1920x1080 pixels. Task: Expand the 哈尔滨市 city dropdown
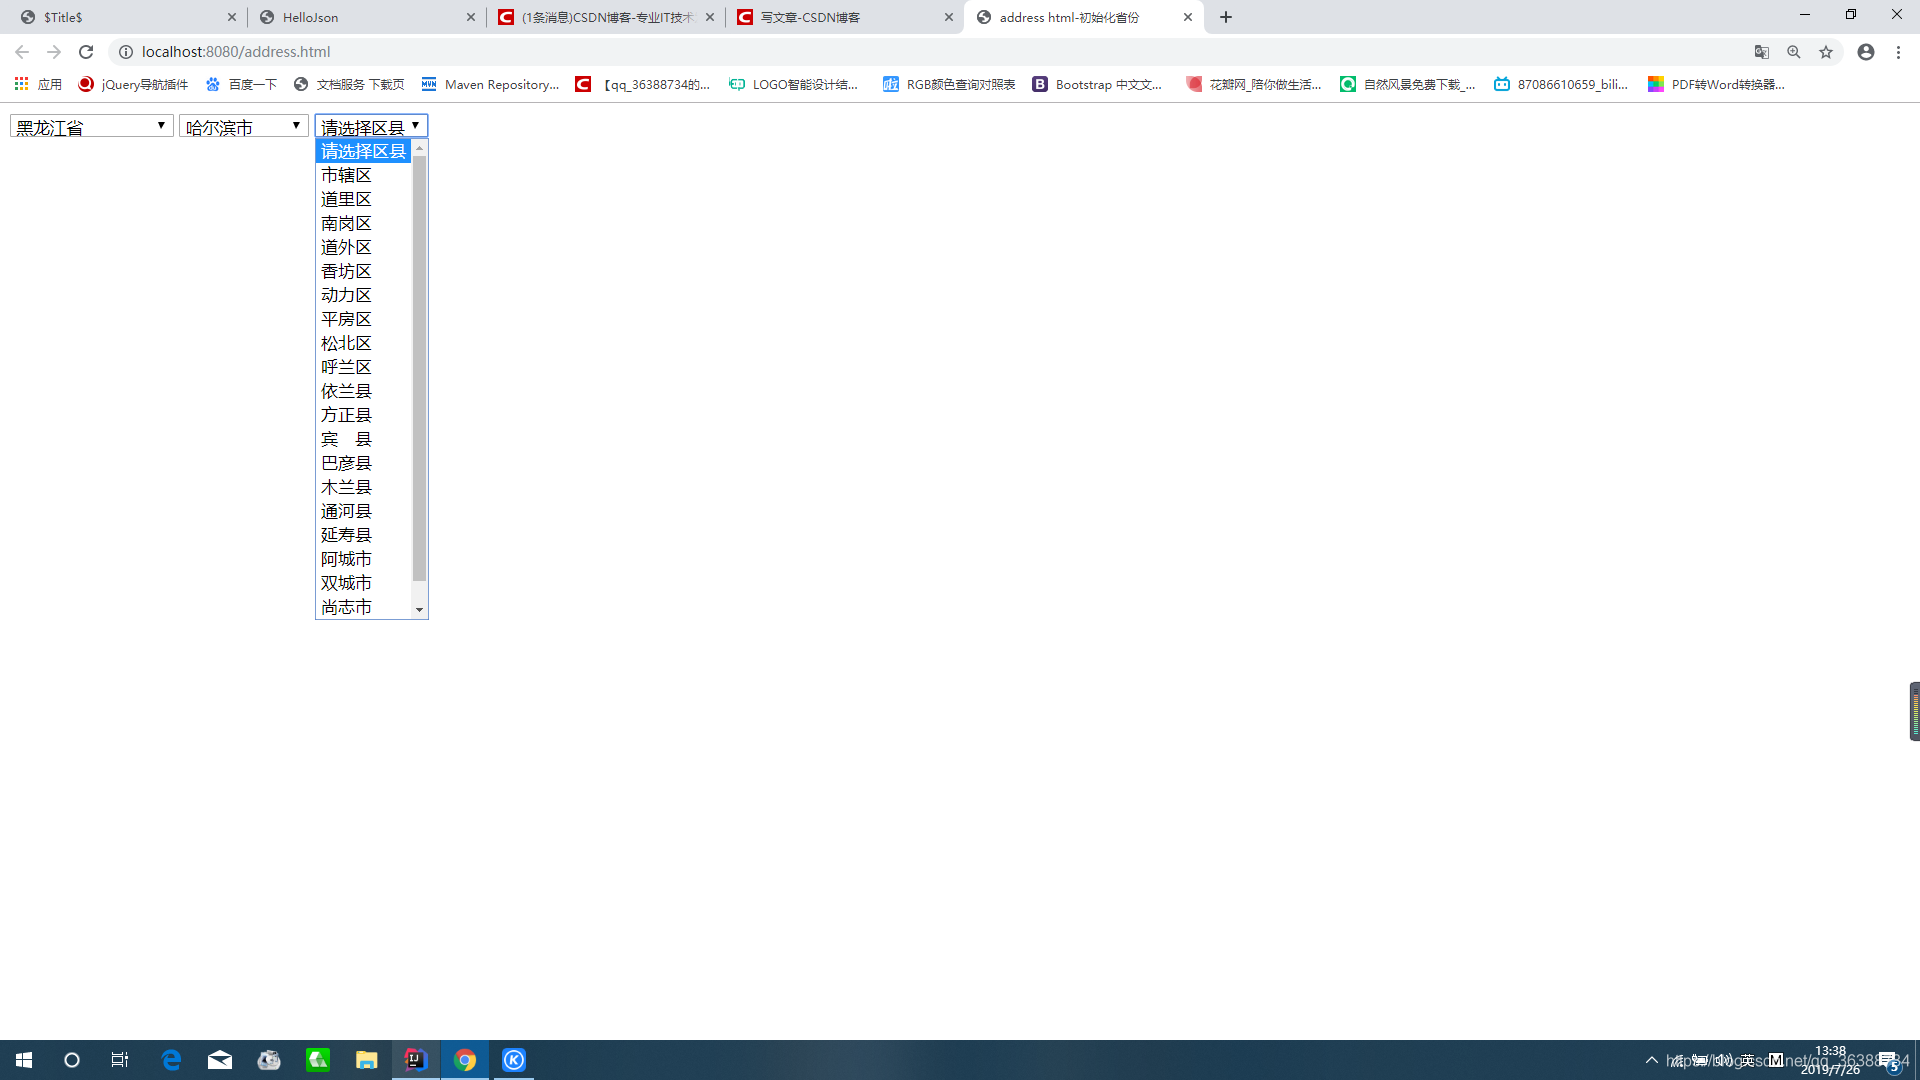tap(243, 126)
